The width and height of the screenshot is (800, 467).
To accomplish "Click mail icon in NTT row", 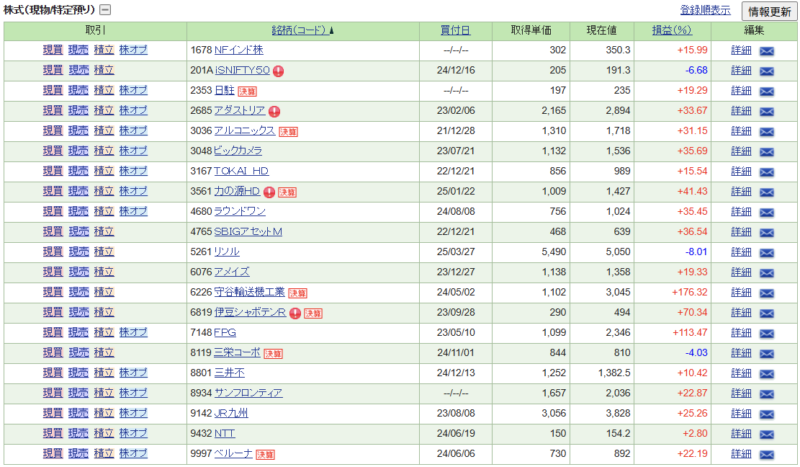I will coord(766,435).
